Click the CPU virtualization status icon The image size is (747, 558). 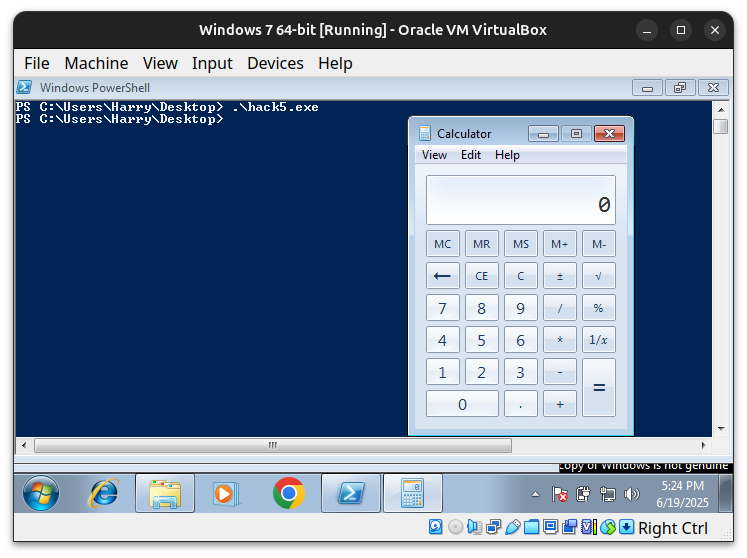point(588,527)
